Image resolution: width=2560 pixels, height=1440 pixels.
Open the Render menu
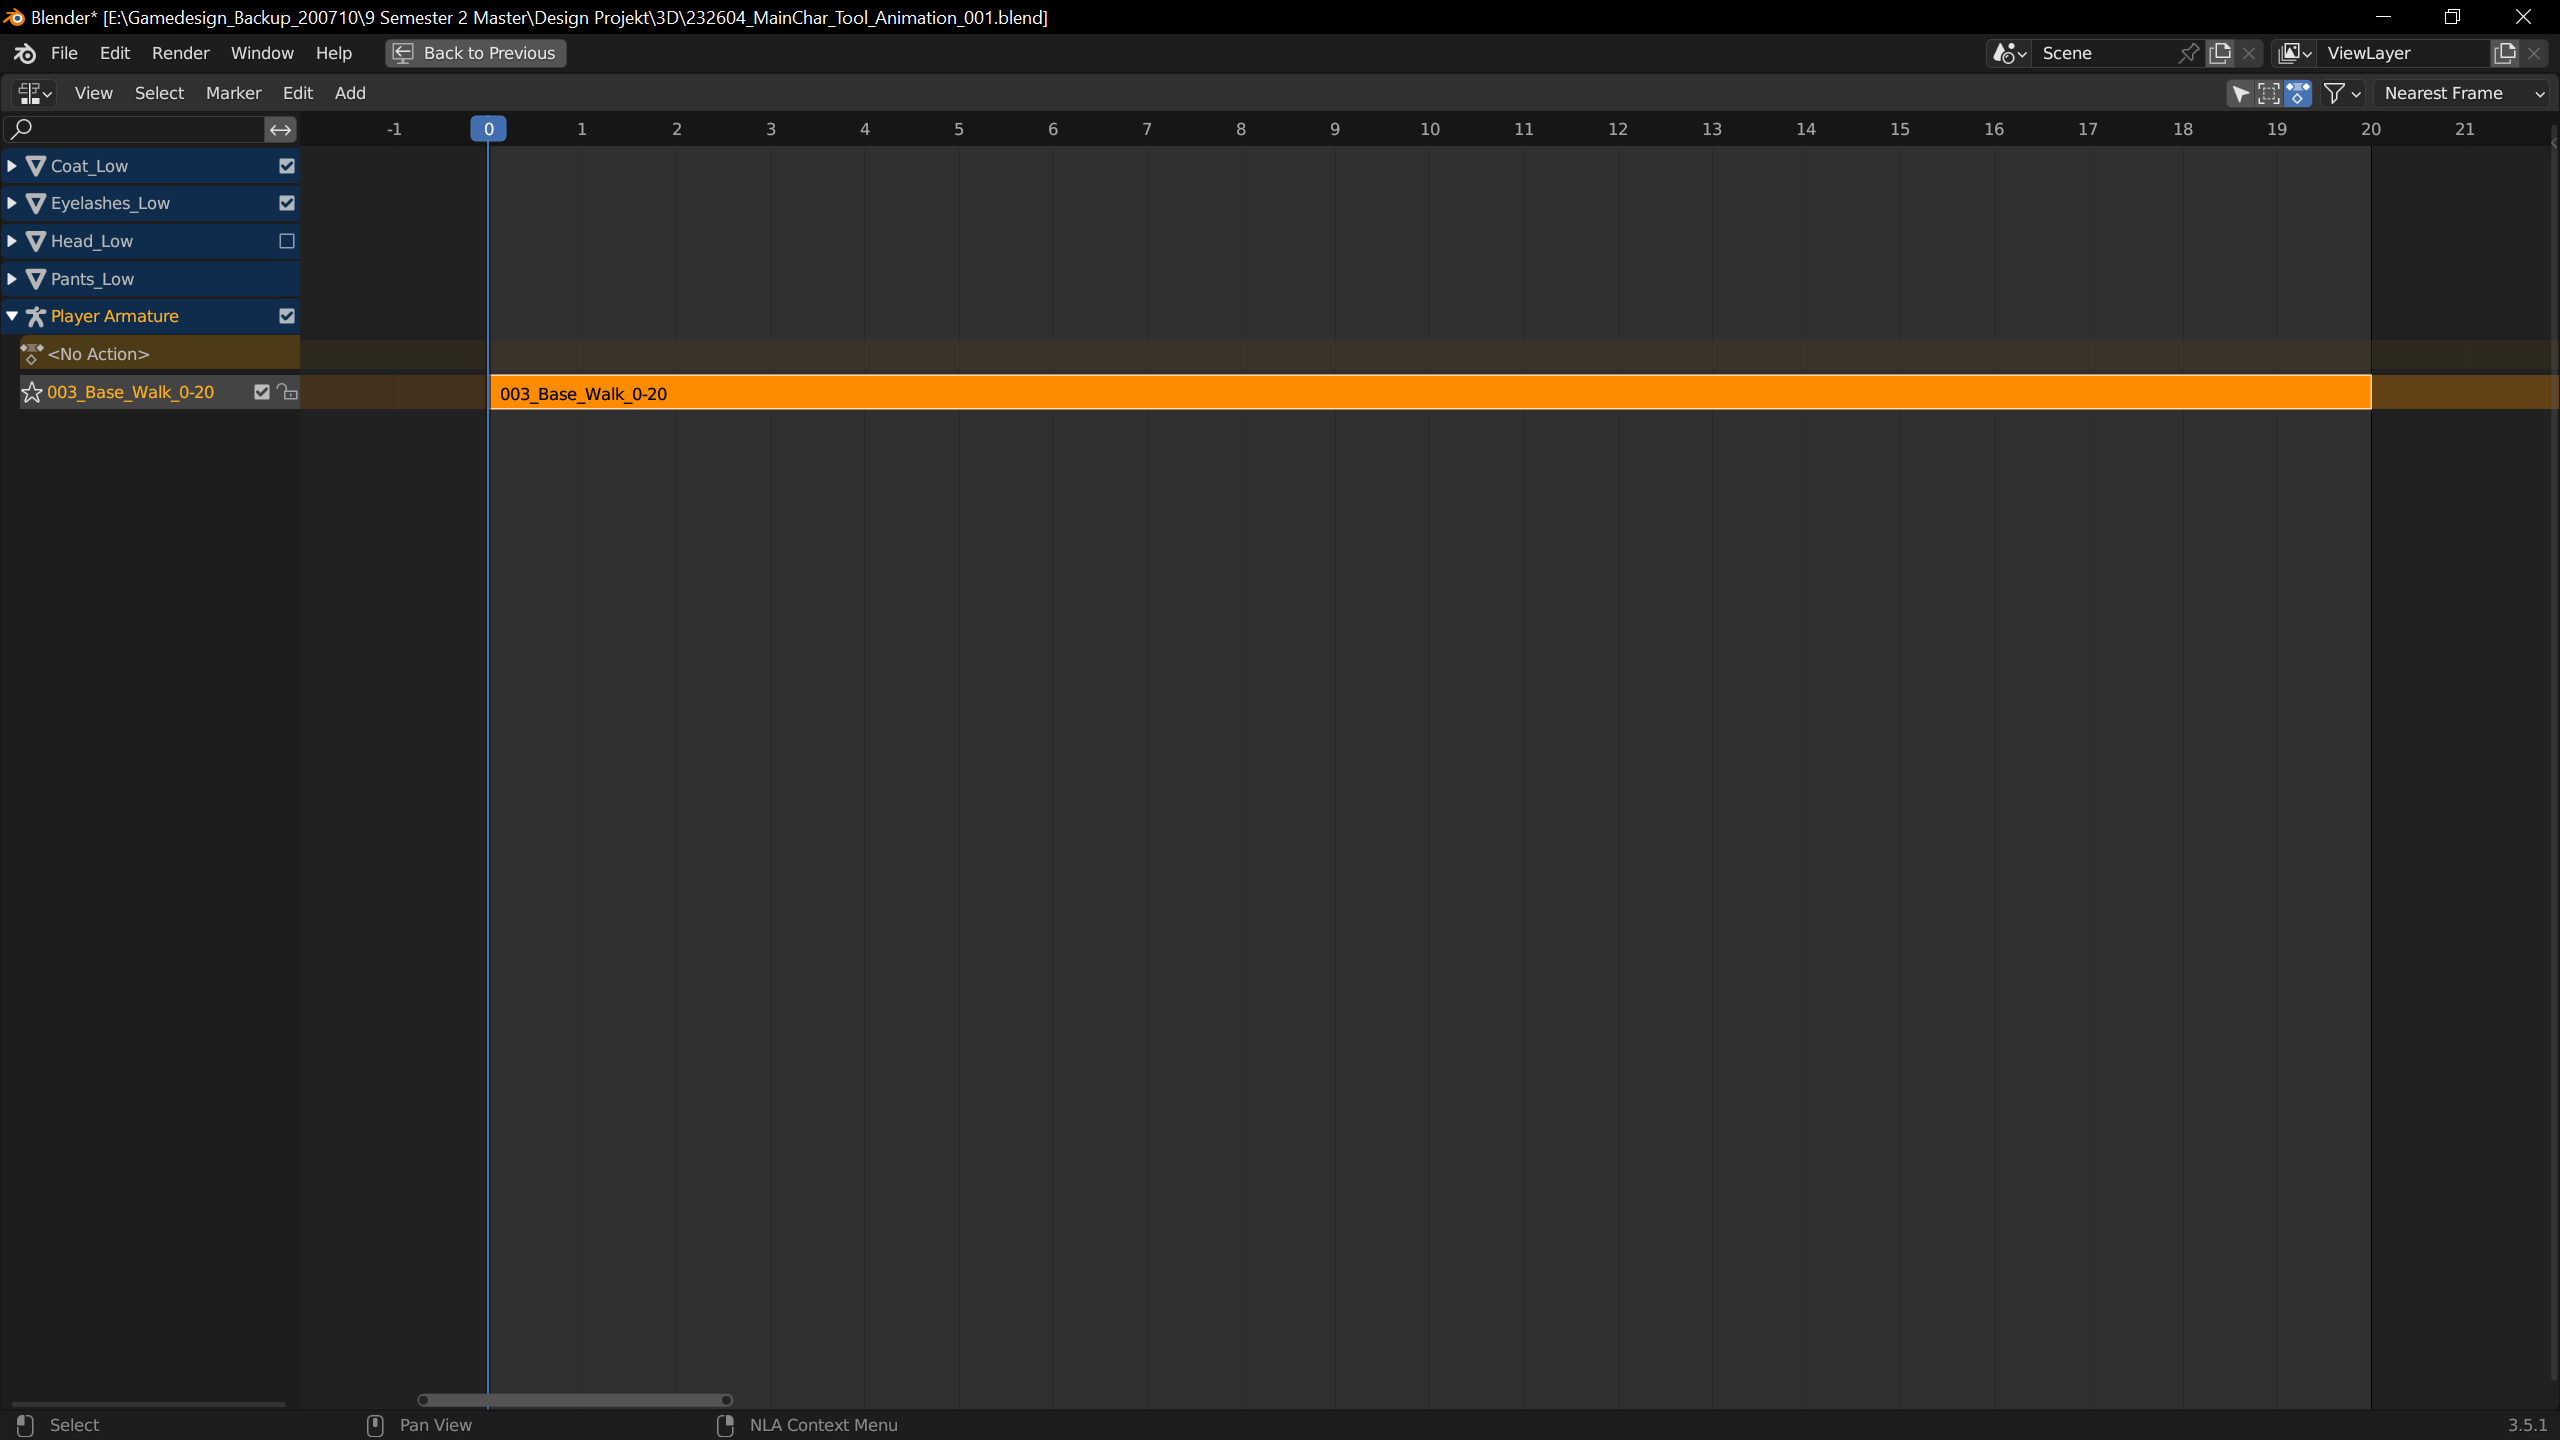pyautogui.click(x=180, y=53)
